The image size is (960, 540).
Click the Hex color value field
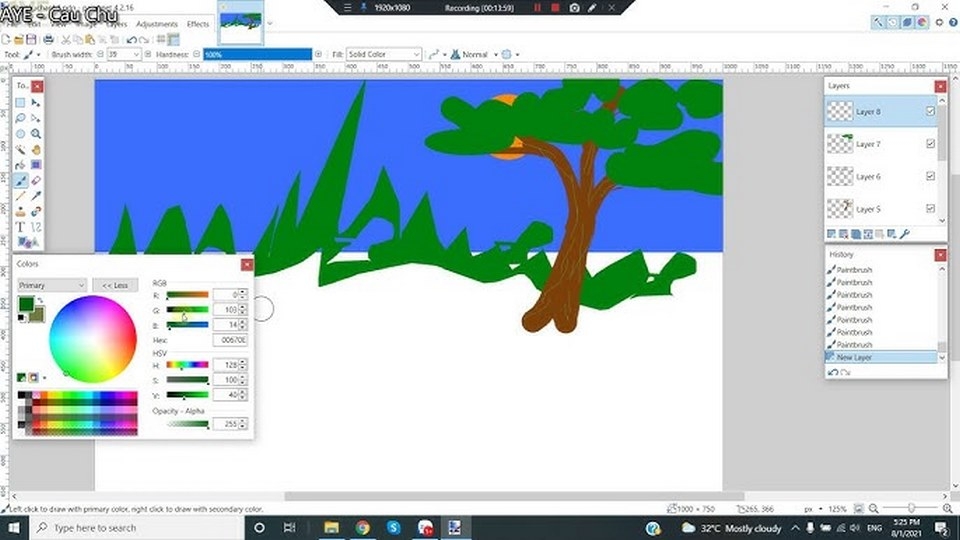(230, 340)
